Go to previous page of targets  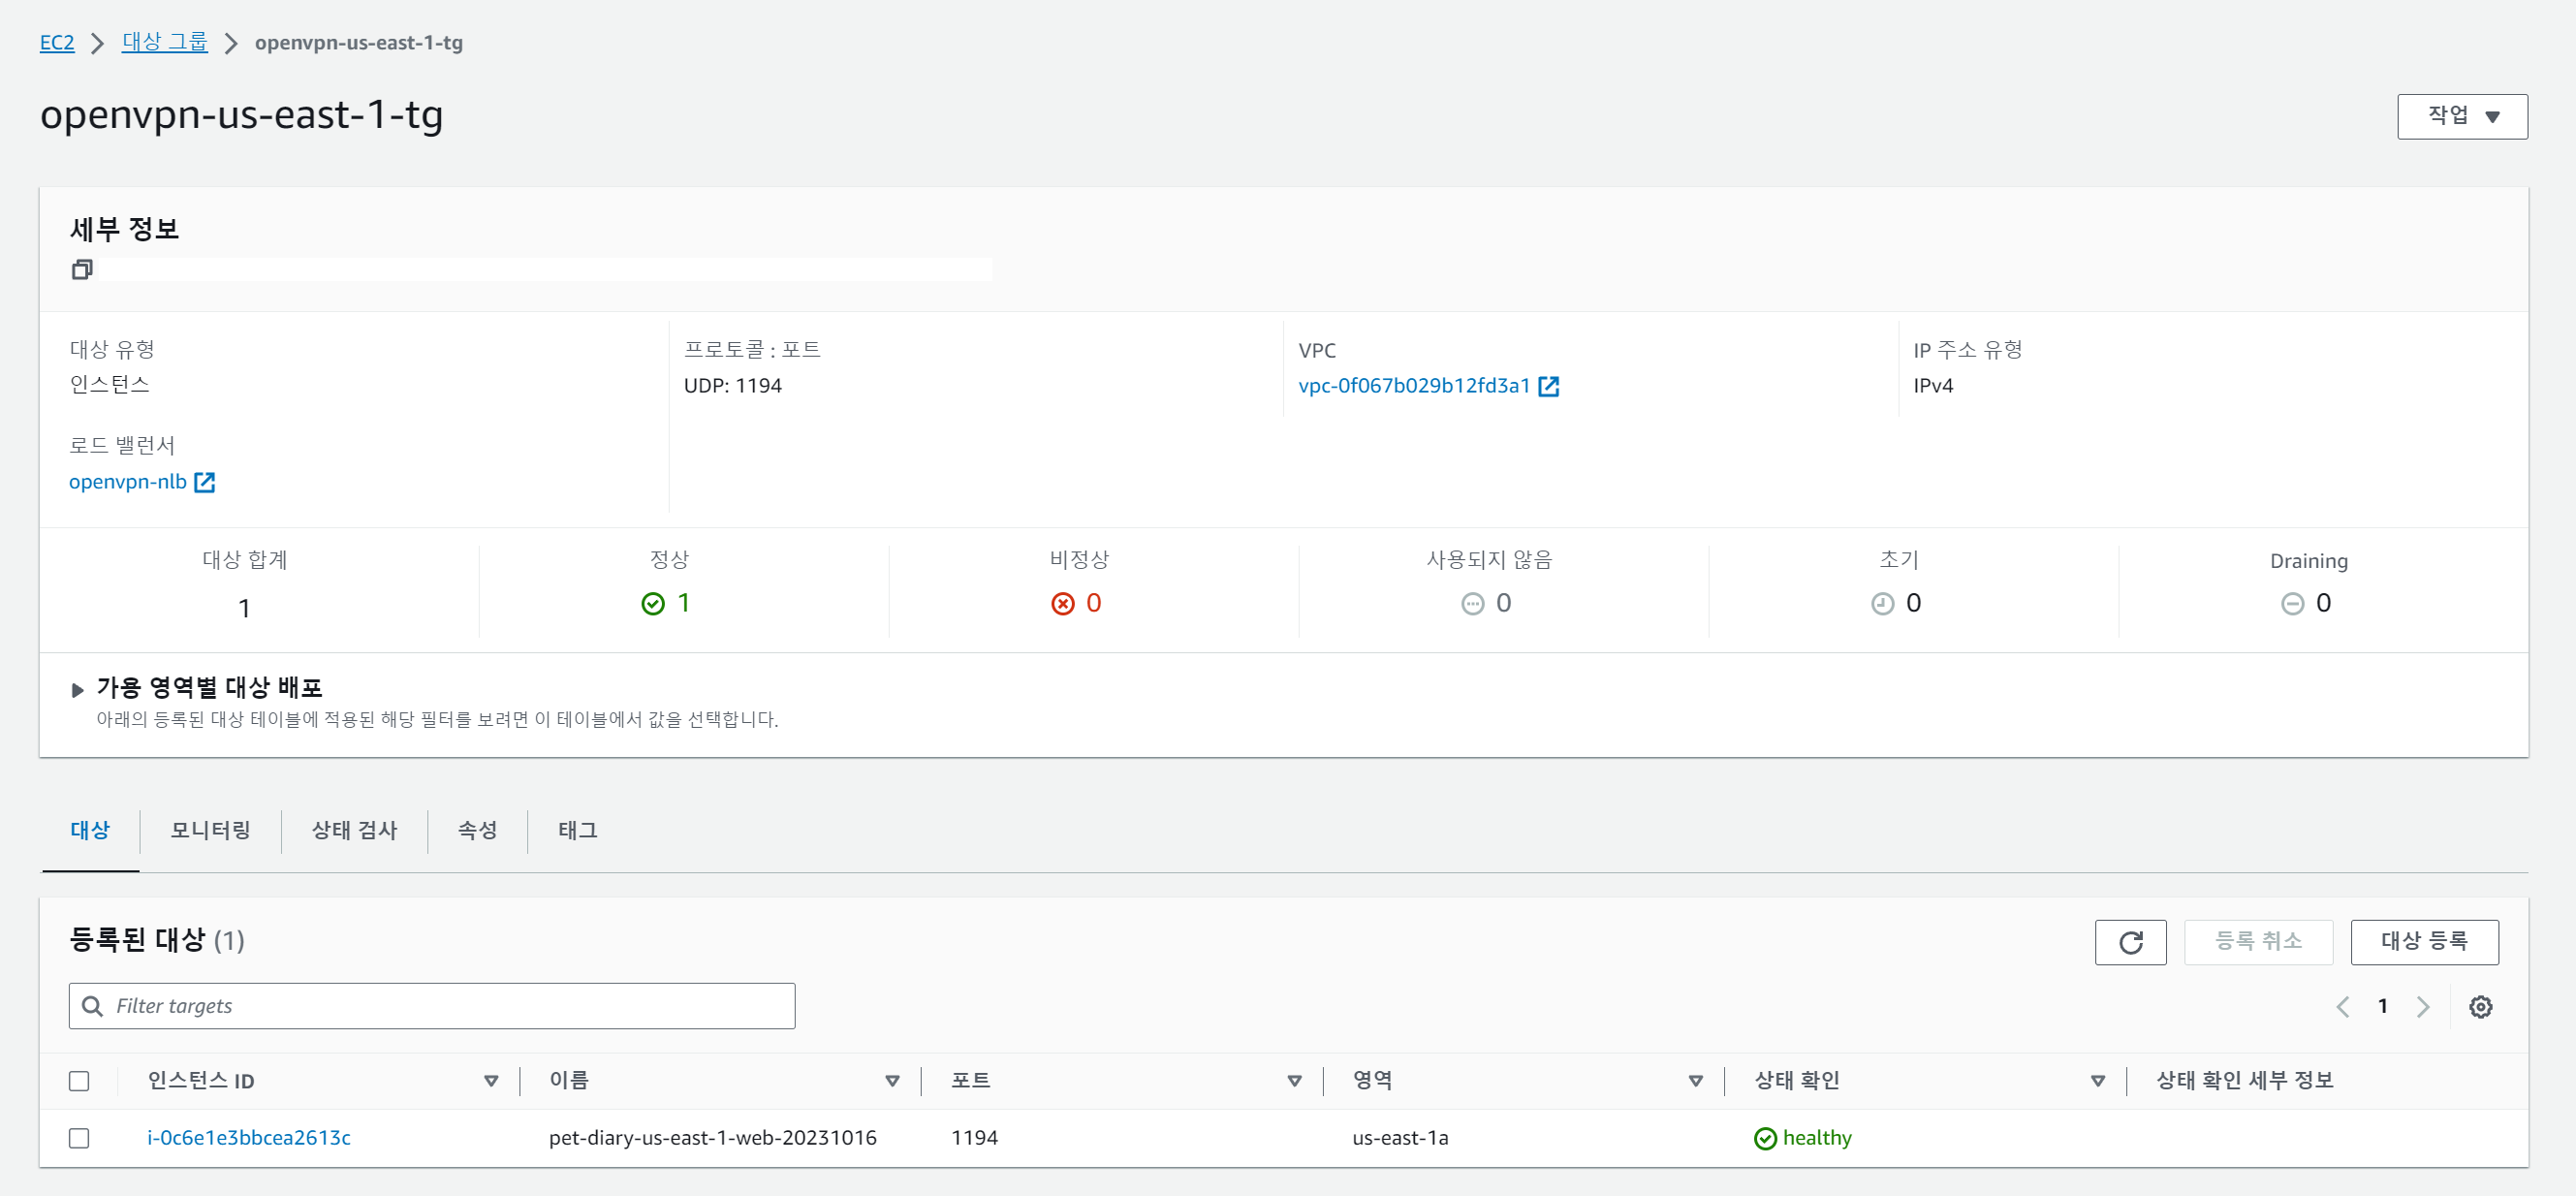coord(2342,1007)
